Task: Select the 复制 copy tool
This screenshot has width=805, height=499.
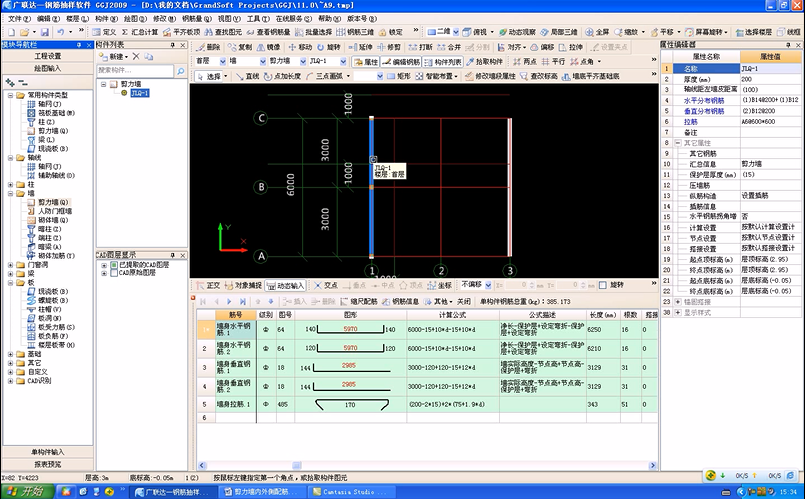Action: 240,47
